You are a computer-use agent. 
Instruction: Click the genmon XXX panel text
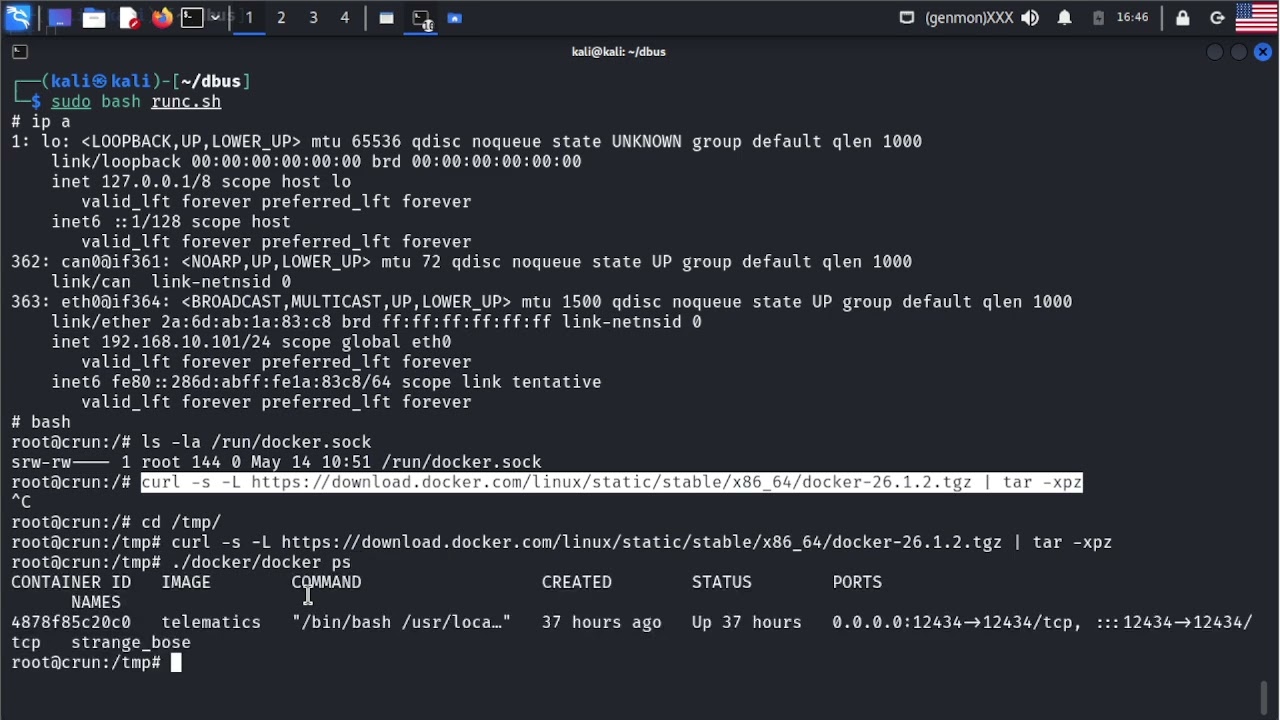(969, 18)
